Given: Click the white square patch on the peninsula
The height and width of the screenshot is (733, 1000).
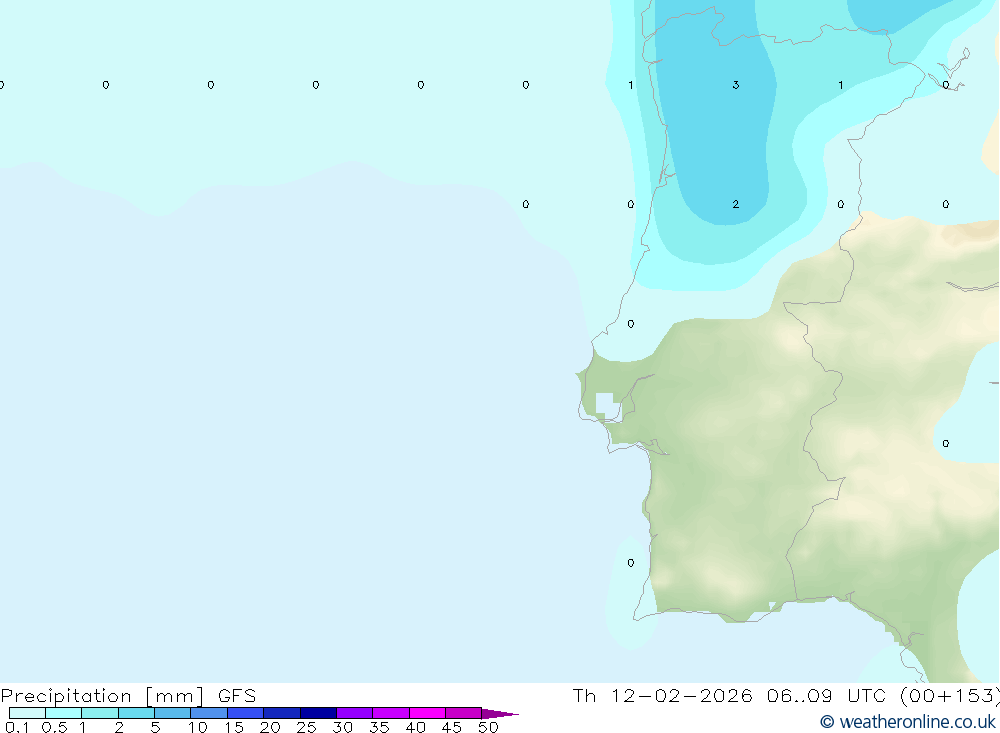Looking at the screenshot, I should click(607, 406).
